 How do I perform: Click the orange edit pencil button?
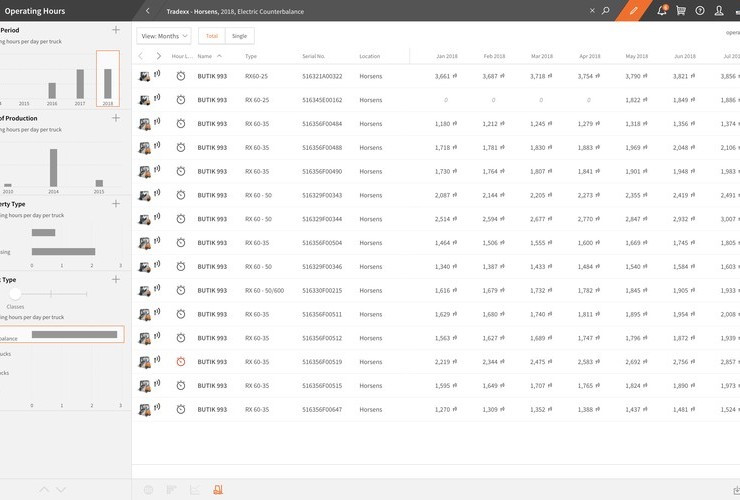click(633, 10)
